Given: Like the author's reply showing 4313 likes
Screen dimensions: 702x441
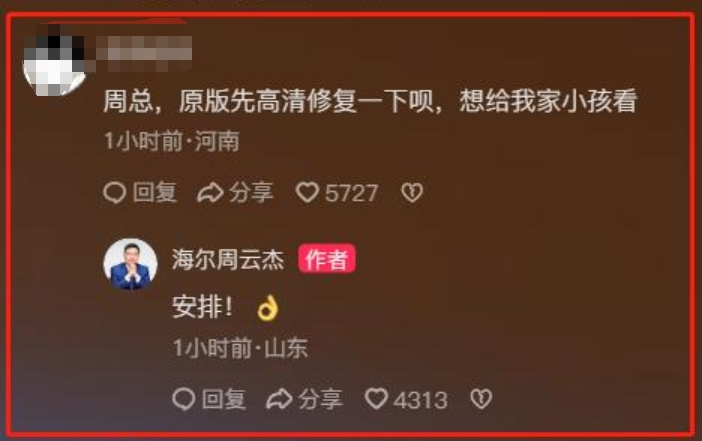Looking at the screenshot, I should click(376, 398).
